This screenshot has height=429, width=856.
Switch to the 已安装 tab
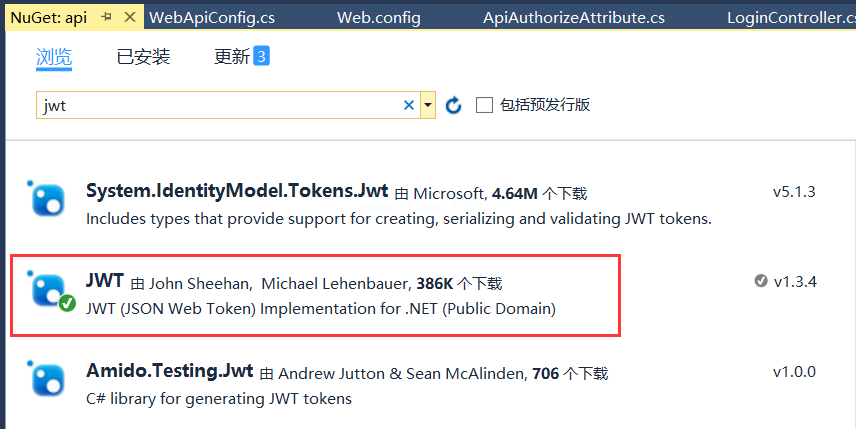143,57
